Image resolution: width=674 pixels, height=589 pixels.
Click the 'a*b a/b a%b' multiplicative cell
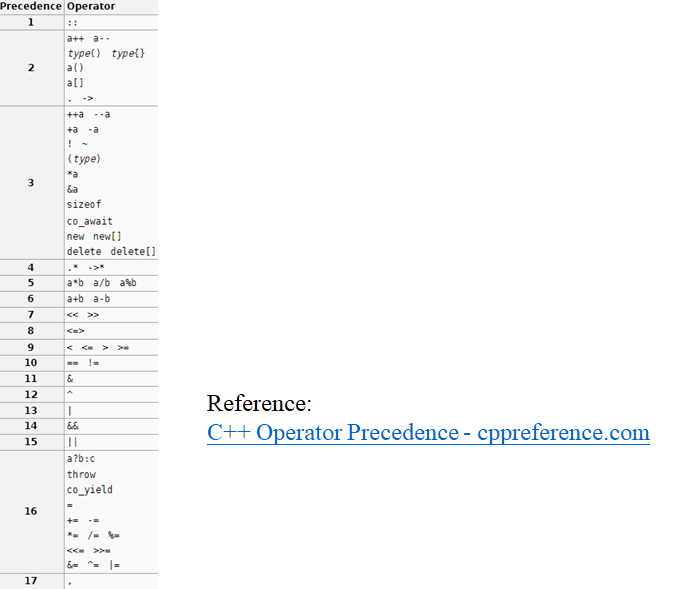point(111,283)
